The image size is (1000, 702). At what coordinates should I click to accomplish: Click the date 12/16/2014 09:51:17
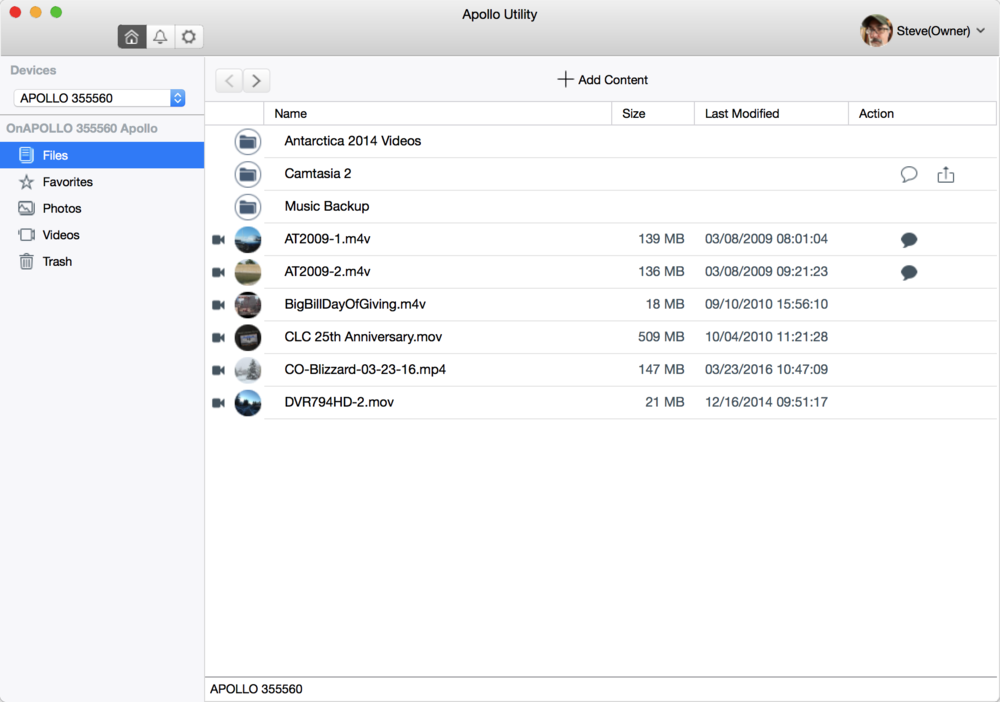coord(766,402)
